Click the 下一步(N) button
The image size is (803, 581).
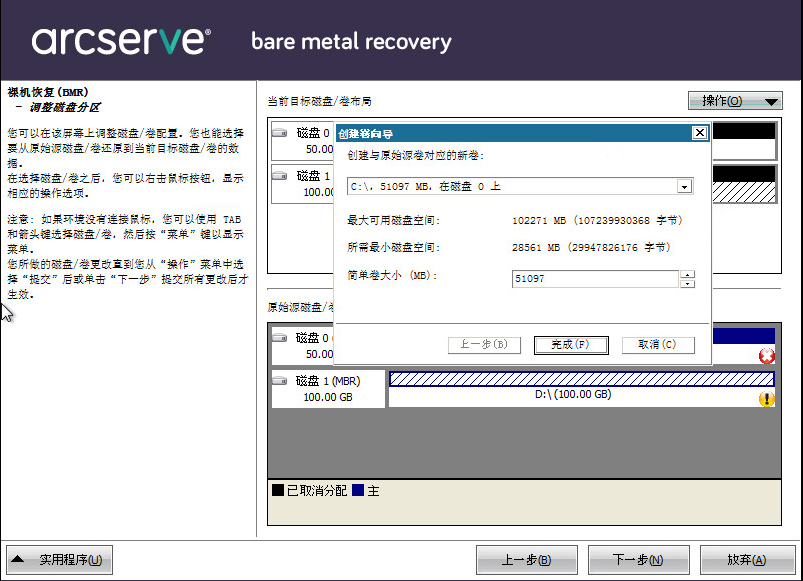coord(639,560)
